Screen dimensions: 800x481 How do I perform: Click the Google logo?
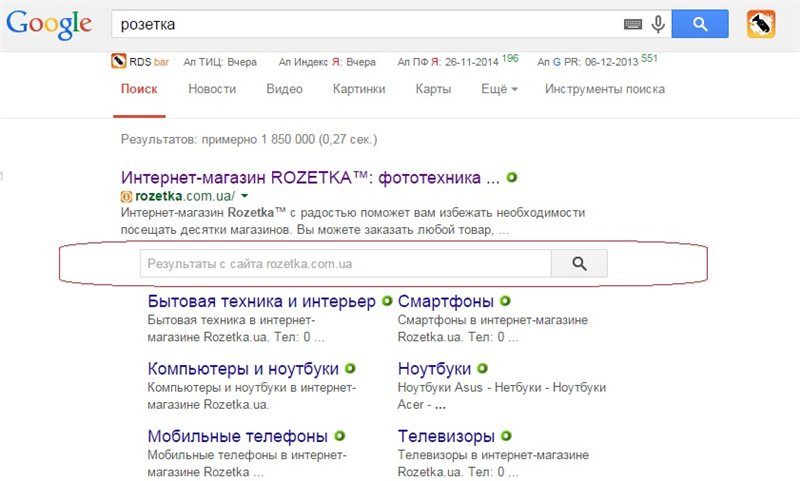(x=48, y=24)
